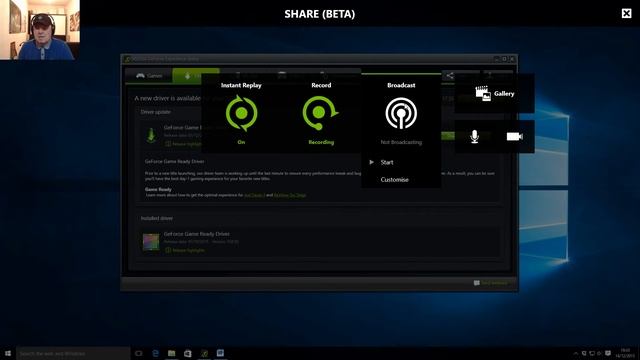Launch Microsoft Edge from the taskbar
This screenshot has height=360, width=640.
point(156,353)
